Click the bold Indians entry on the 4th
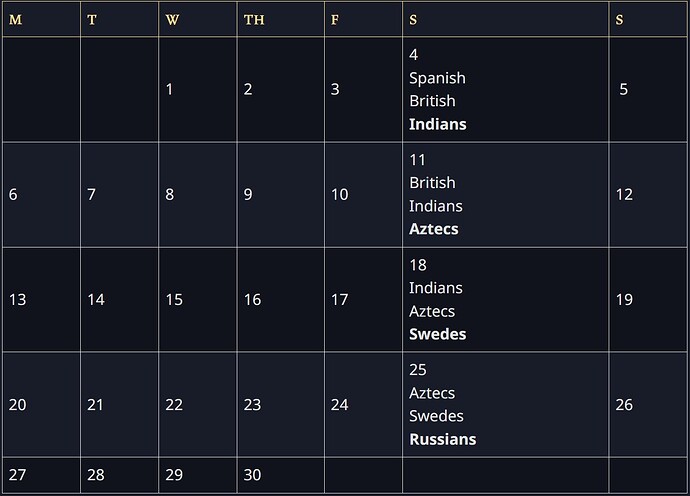Image resolution: width=690 pixels, height=496 pixels. [437, 125]
